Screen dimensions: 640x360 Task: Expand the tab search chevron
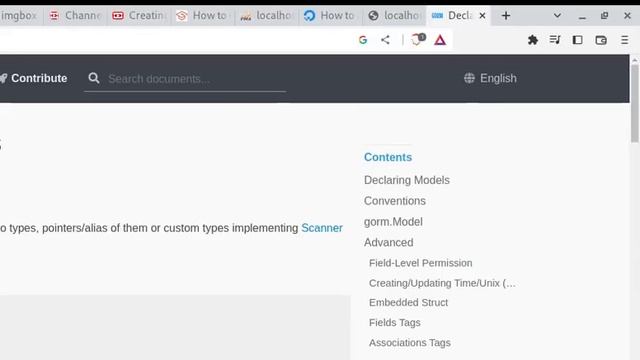(557, 16)
